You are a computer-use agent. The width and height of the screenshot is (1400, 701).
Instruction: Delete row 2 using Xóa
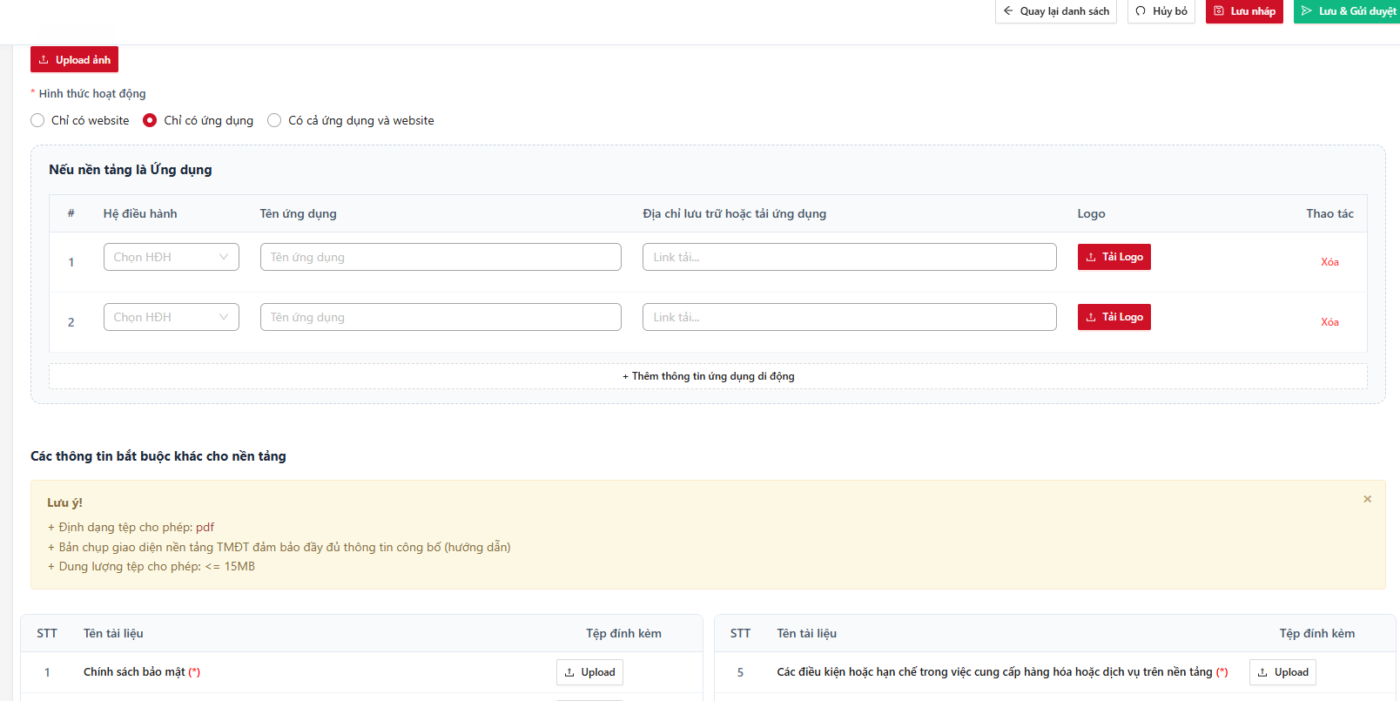coord(1329,322)
